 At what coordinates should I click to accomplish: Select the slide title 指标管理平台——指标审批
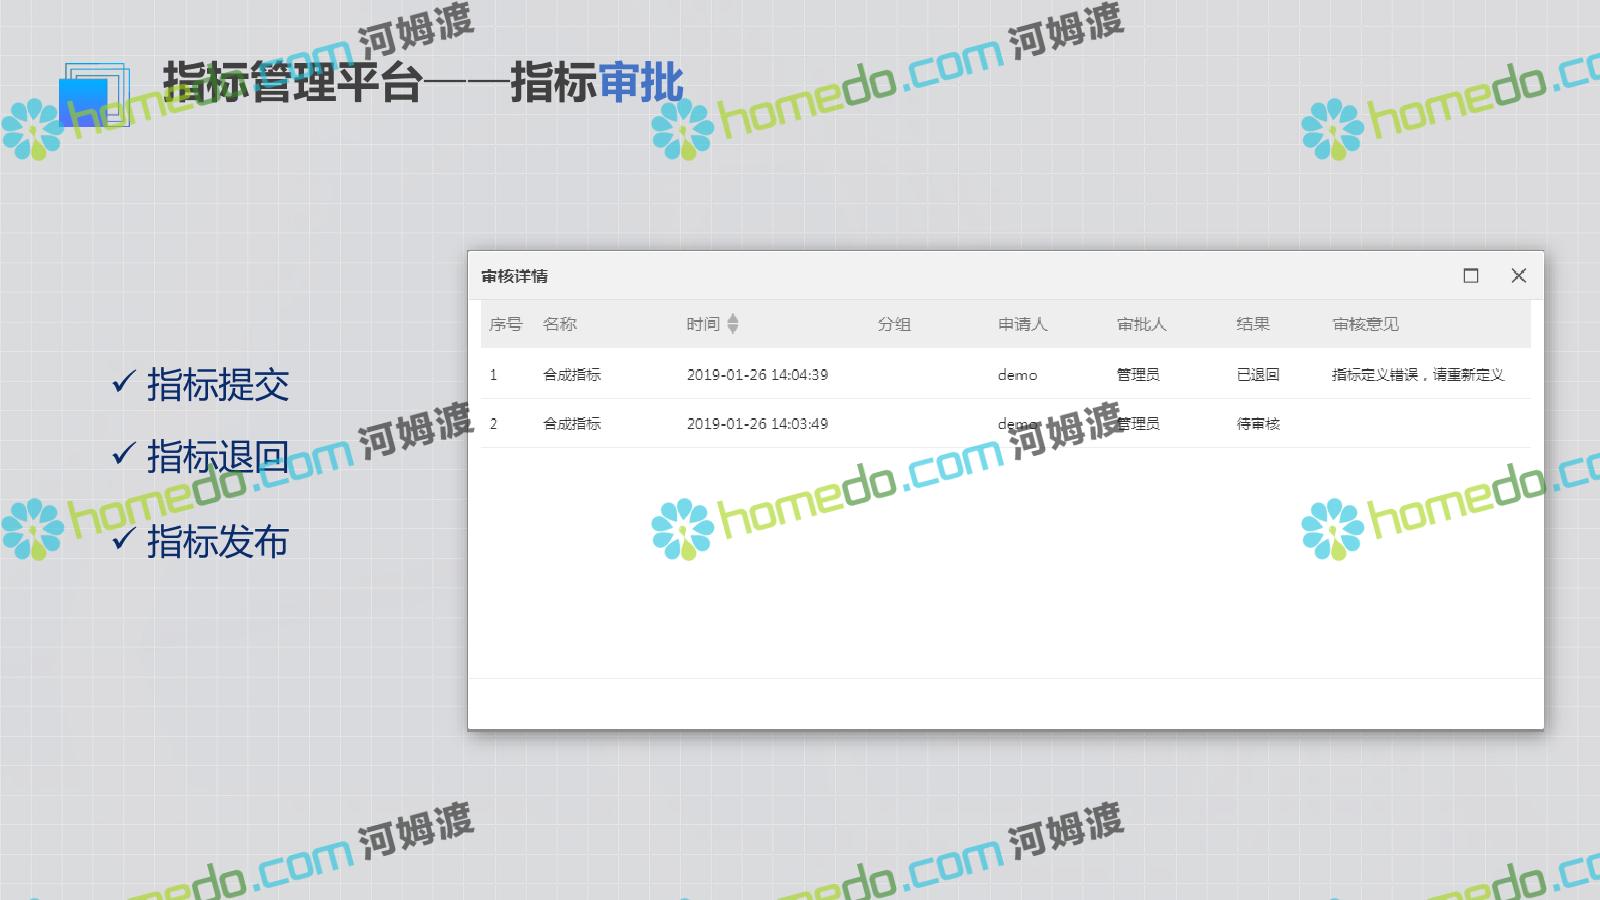pos(423,82)
